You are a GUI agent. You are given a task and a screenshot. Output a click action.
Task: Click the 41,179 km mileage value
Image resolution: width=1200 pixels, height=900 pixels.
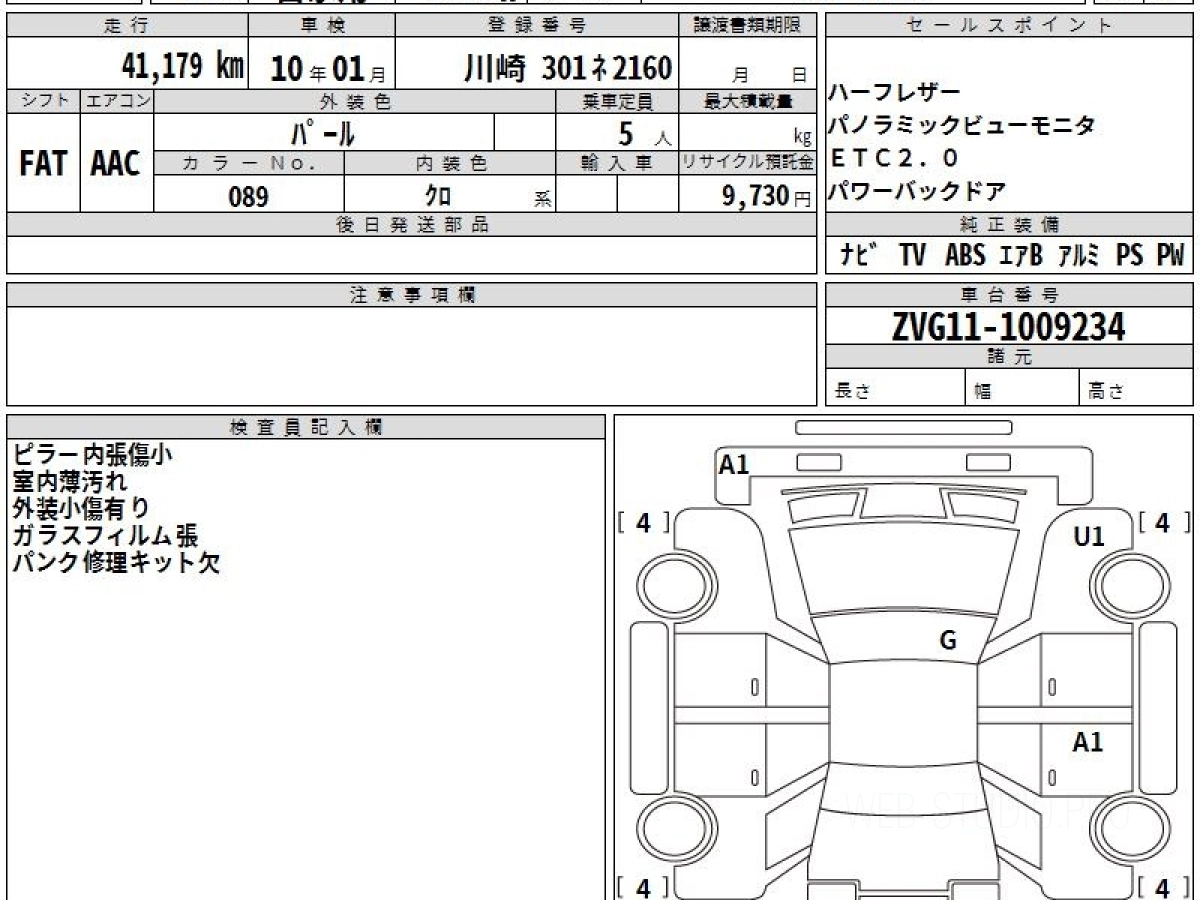[182, 66]
